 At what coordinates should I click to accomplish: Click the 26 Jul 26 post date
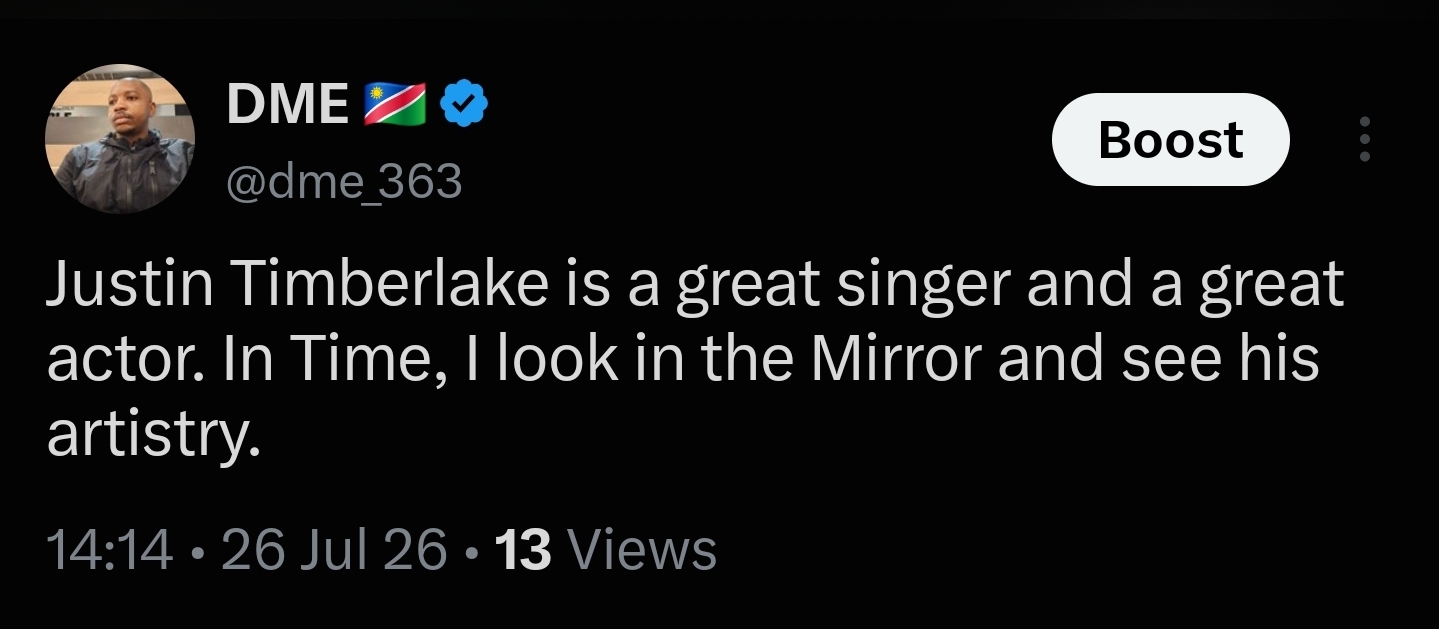pos(334,550)
